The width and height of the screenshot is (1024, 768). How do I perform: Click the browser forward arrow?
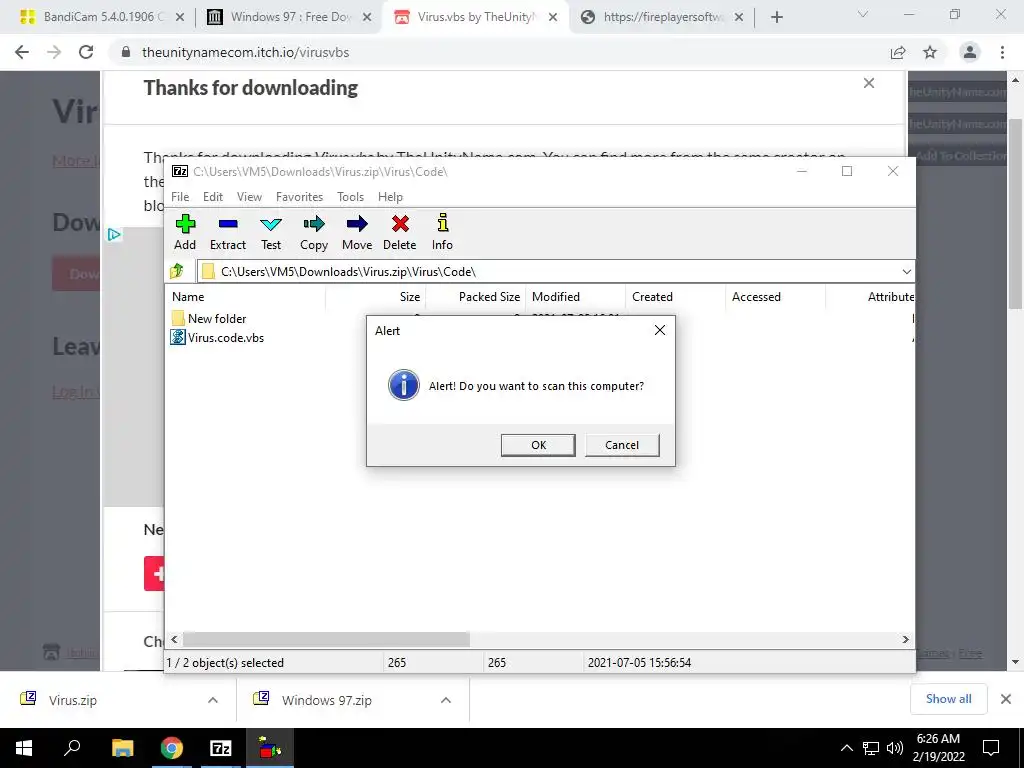pos(54,52)
